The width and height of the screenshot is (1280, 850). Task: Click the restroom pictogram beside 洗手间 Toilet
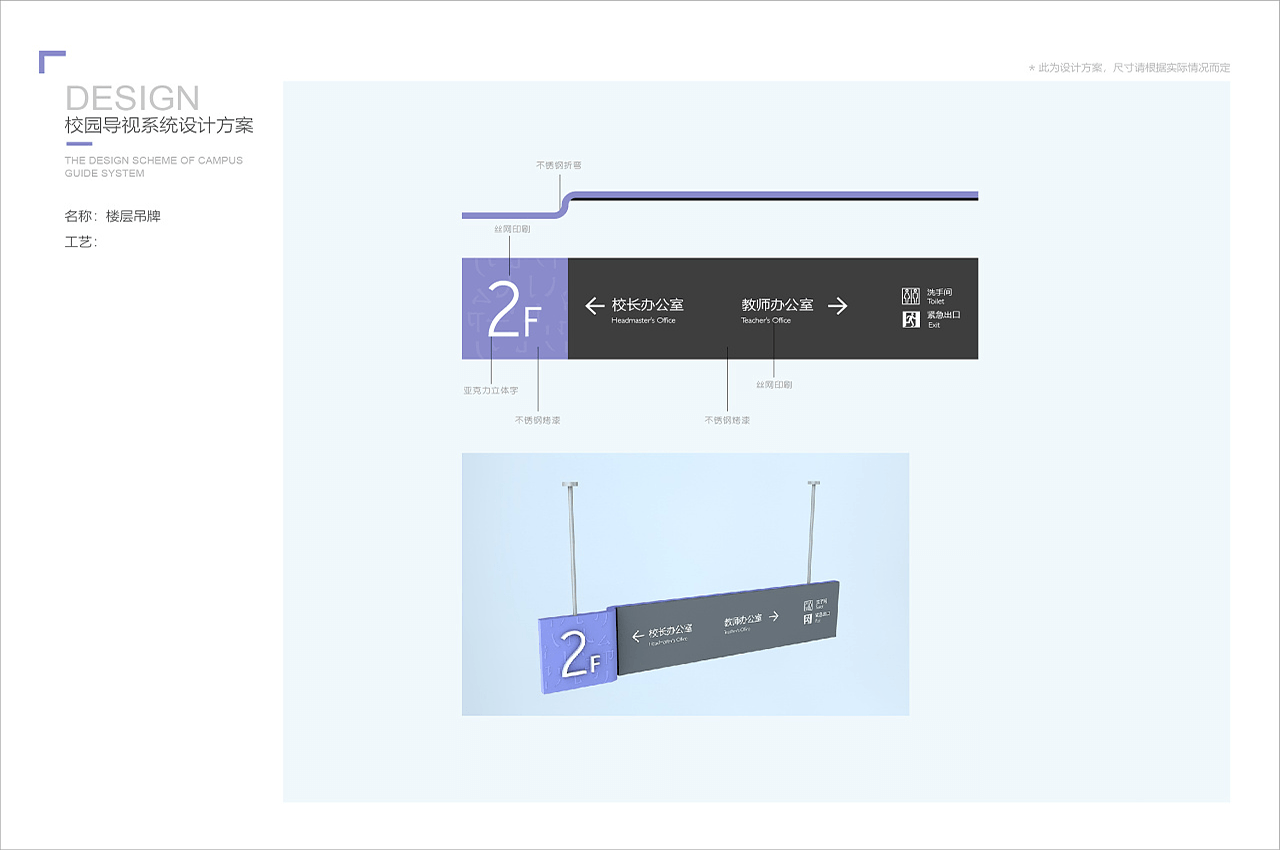point(911,296)
